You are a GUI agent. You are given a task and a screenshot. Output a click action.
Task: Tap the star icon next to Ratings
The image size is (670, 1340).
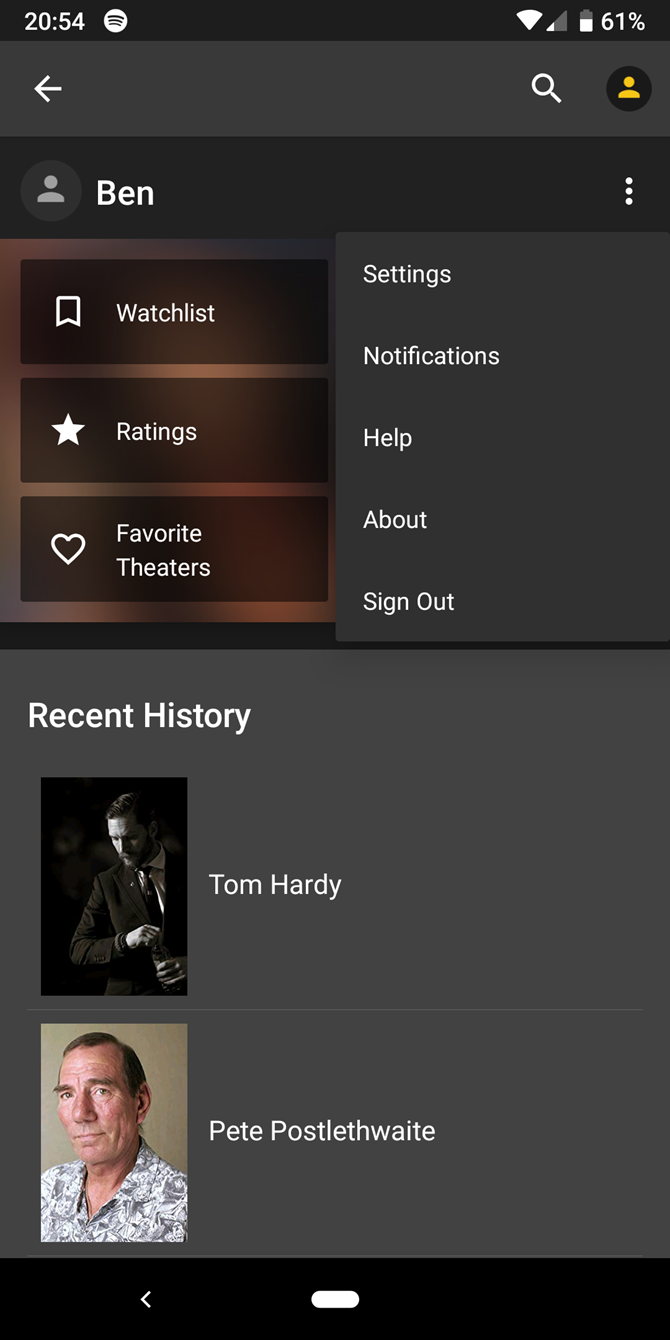tap(67, 430)
